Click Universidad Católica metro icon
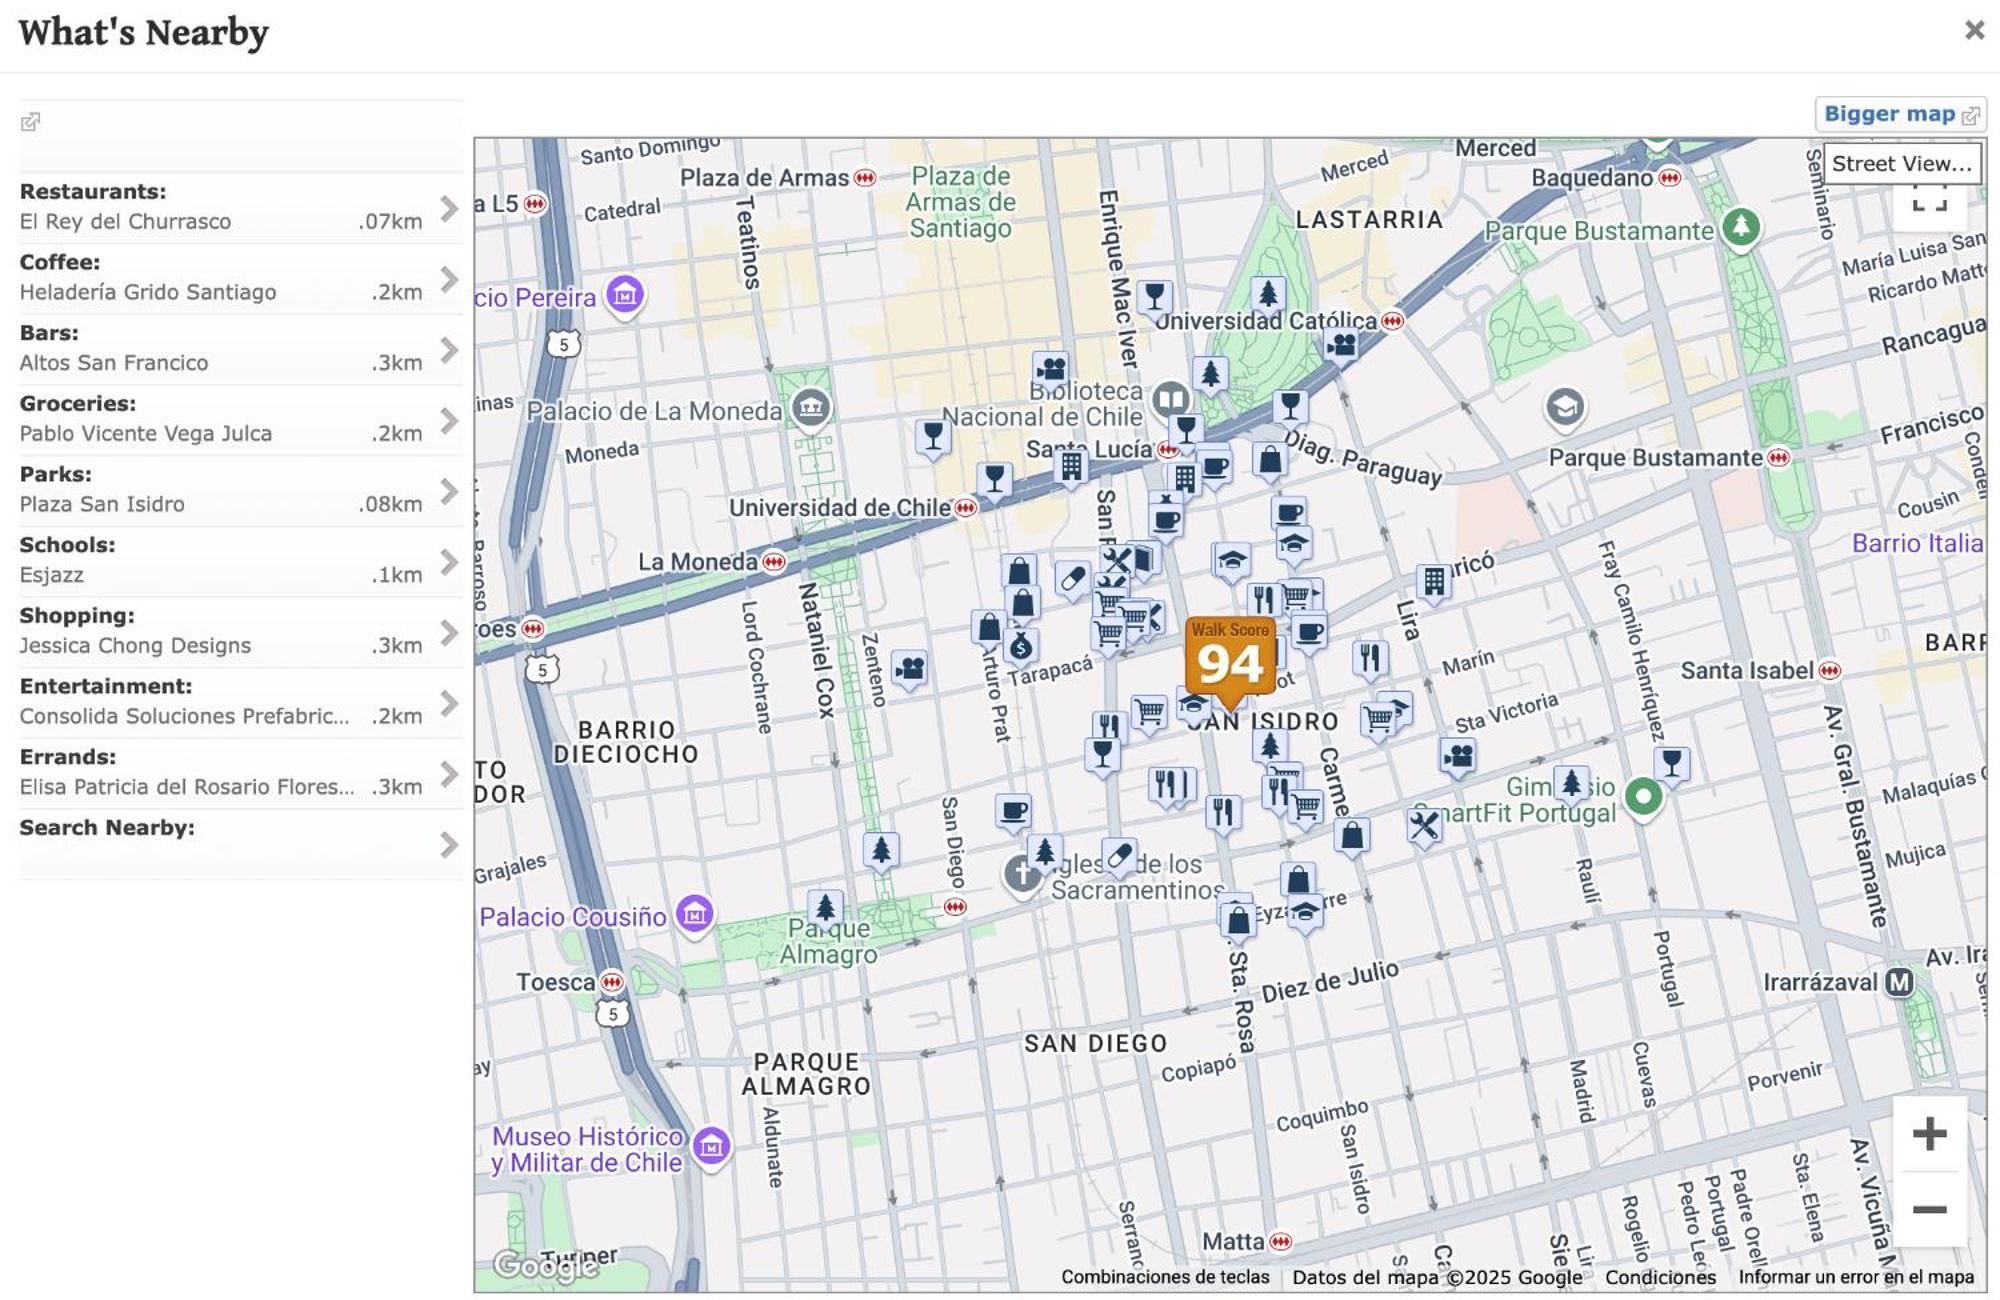2000x1300 pixels. (1392, 321)
